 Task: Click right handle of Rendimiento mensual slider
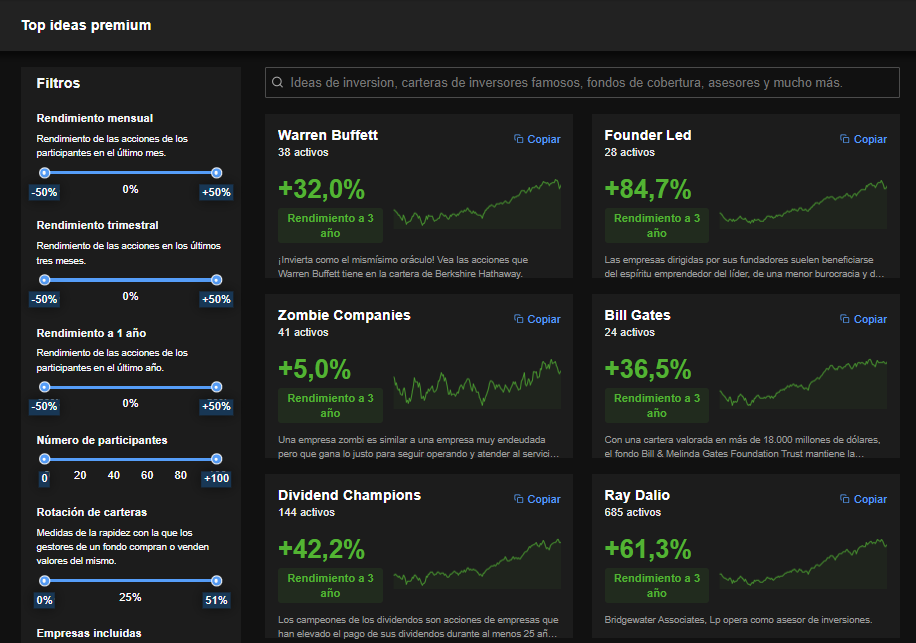point(216,173)
